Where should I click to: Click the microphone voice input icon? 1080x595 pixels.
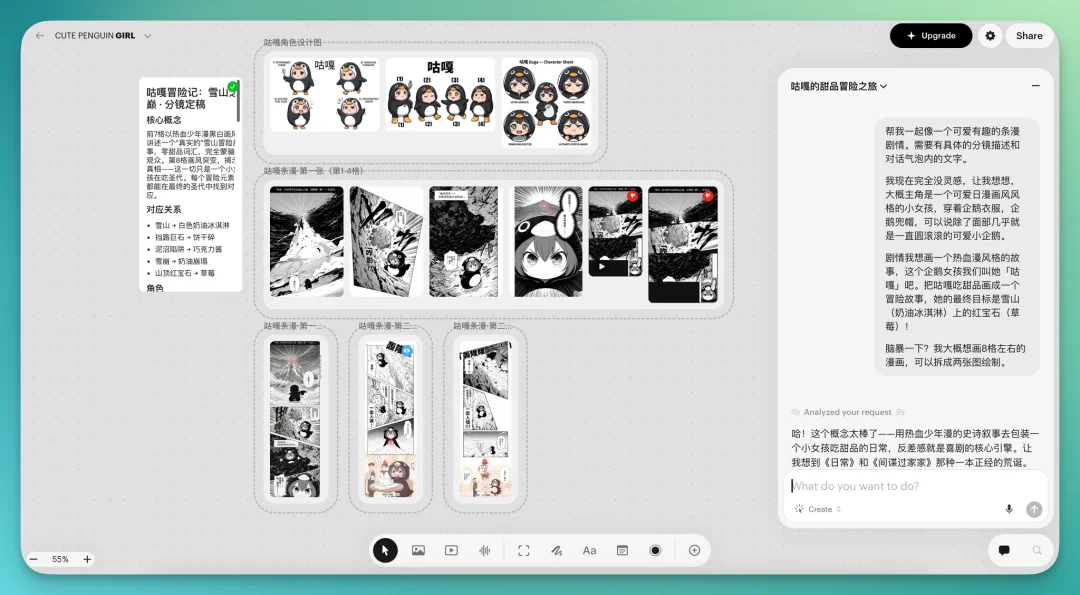(1009, 509)
